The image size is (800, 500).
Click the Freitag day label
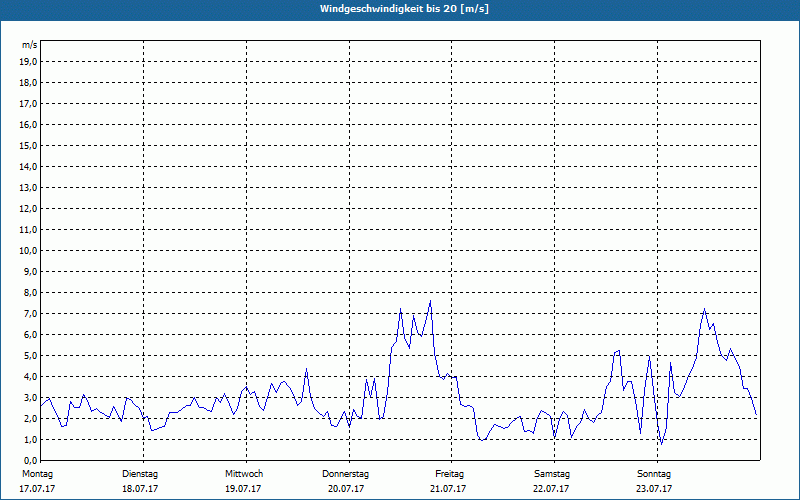(449, 474)
